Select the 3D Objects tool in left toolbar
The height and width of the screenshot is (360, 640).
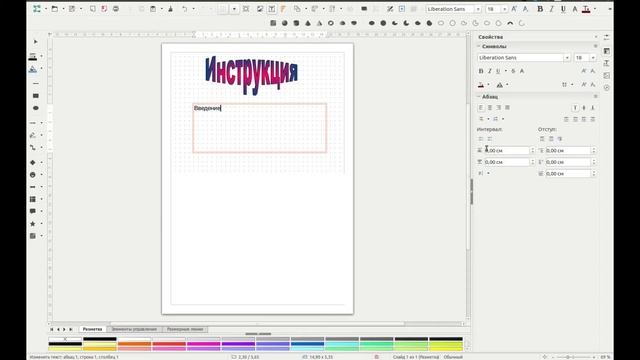point(33,236)
